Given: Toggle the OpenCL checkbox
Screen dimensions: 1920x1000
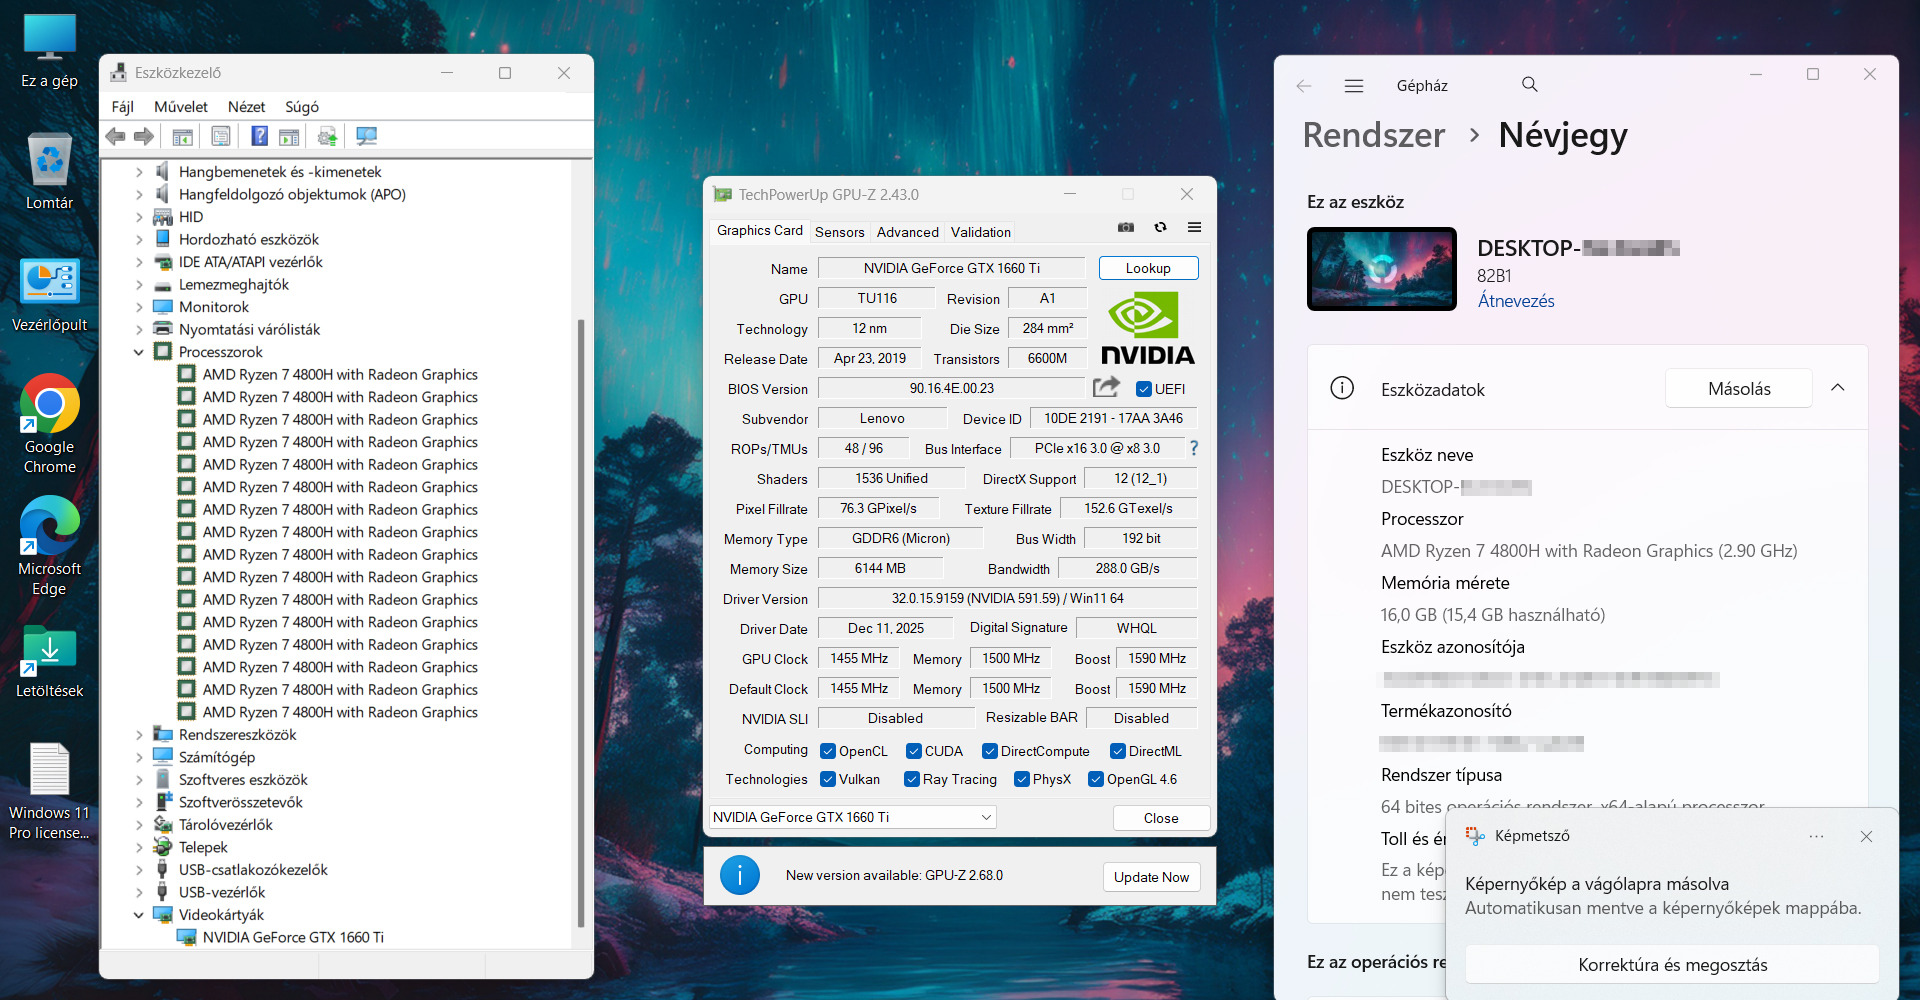Looking at the screenshot, I should click(828, 751).
